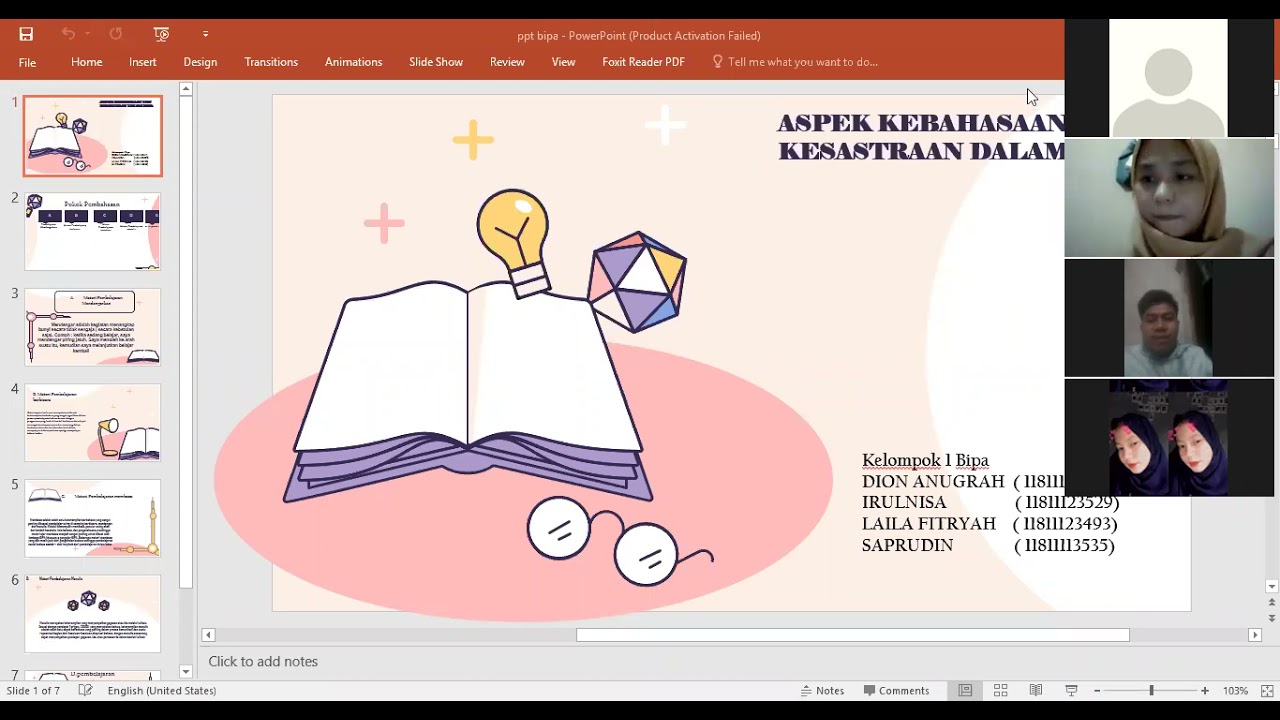Select slide 3 thumbnail about Mendengarkan
The image size is (1280, 720).
93,327
